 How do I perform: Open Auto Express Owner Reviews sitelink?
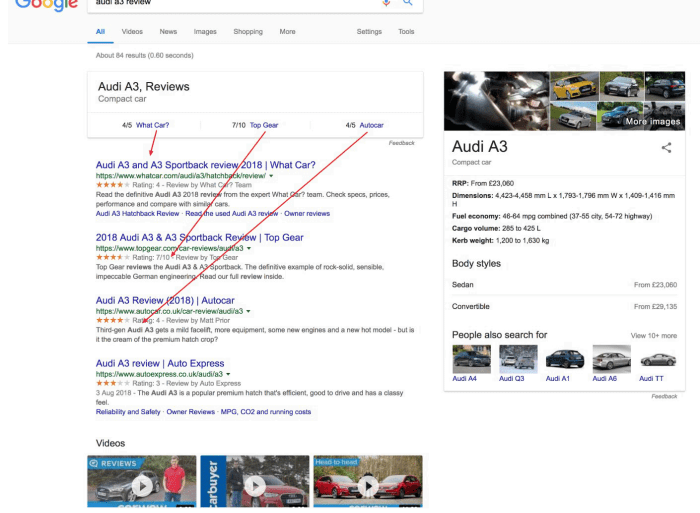tap(191, 412)
